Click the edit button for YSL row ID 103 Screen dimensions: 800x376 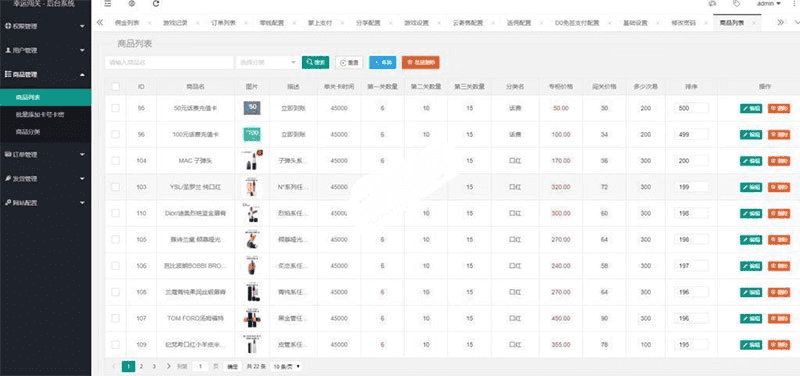(x=751, y=187)
